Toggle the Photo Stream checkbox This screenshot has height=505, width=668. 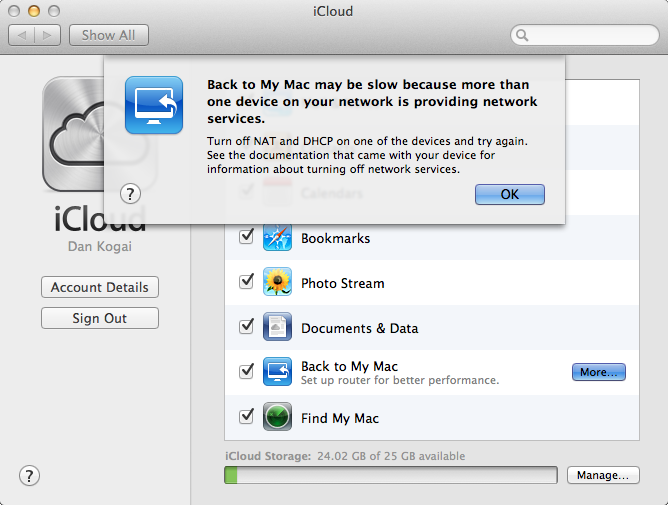click(x=246, y=281)
